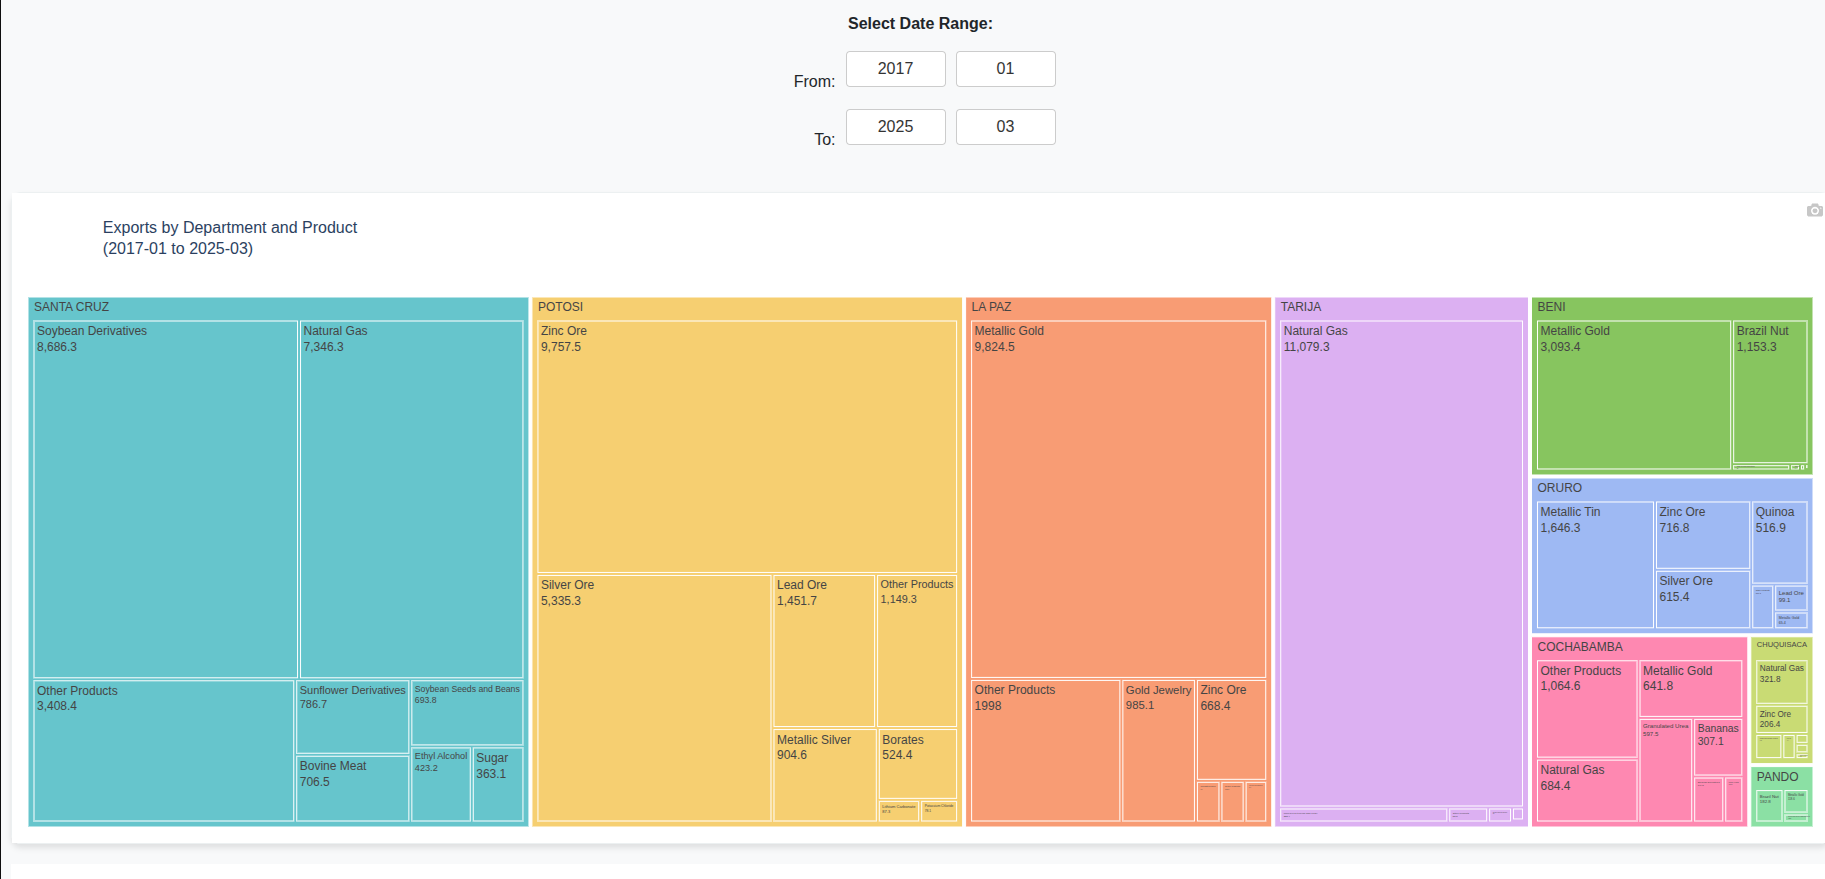Click La Paz Metallic Gold tile
Viewport: 1825px width, 879px height.
1117,500
